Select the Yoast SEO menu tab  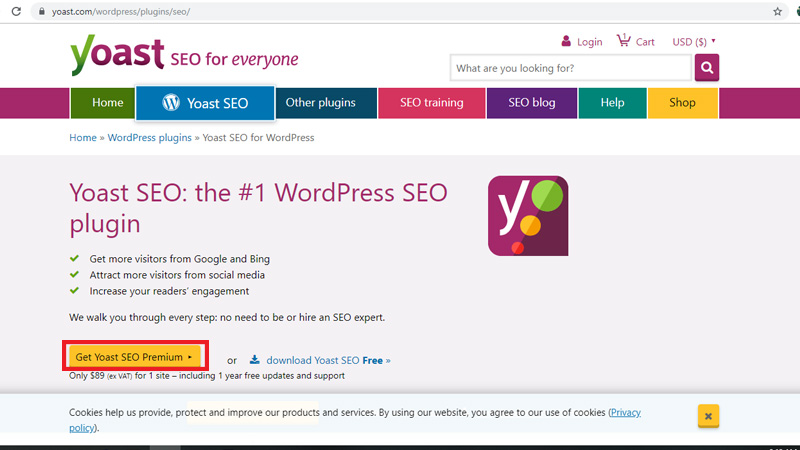click(205, 103)
